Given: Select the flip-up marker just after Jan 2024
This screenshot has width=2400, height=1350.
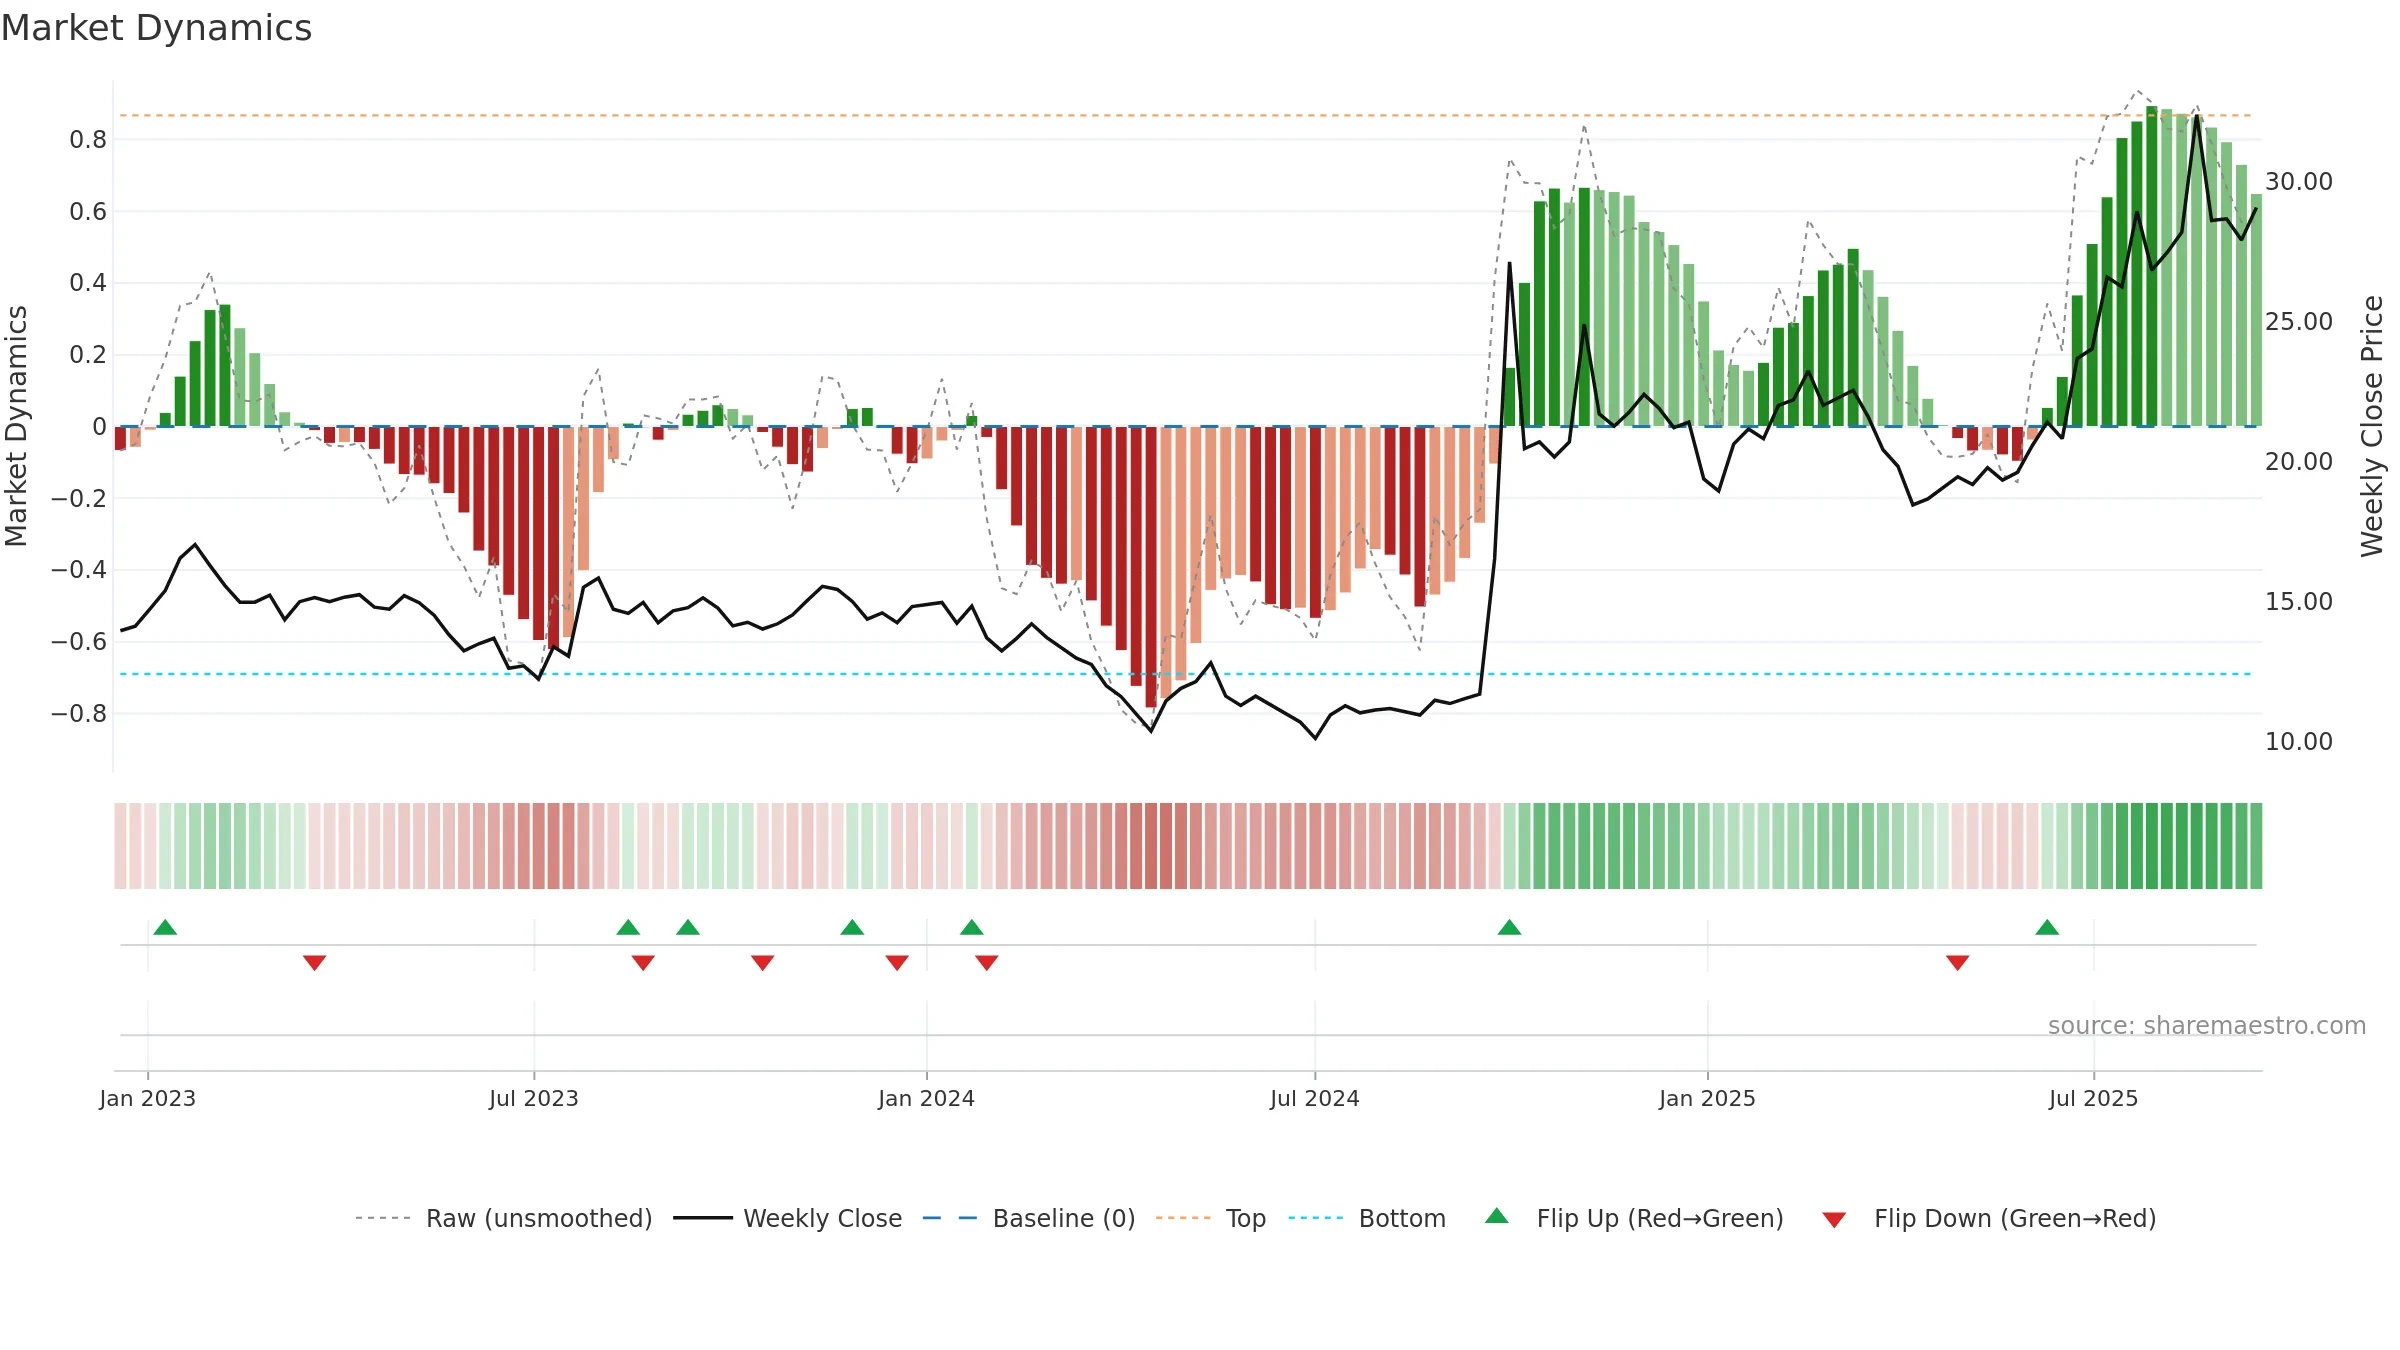Looking at the screenshot, I should [972, 927].
